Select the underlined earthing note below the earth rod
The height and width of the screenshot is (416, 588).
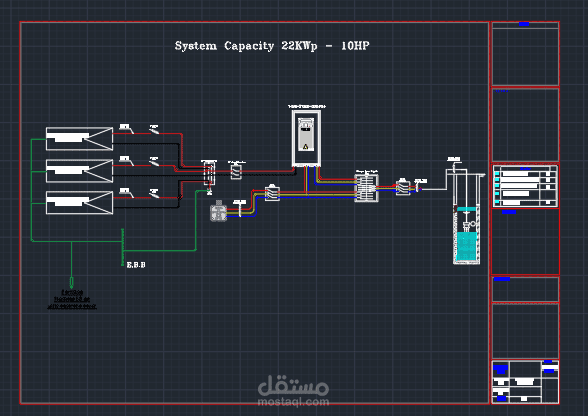pos(72,299)
